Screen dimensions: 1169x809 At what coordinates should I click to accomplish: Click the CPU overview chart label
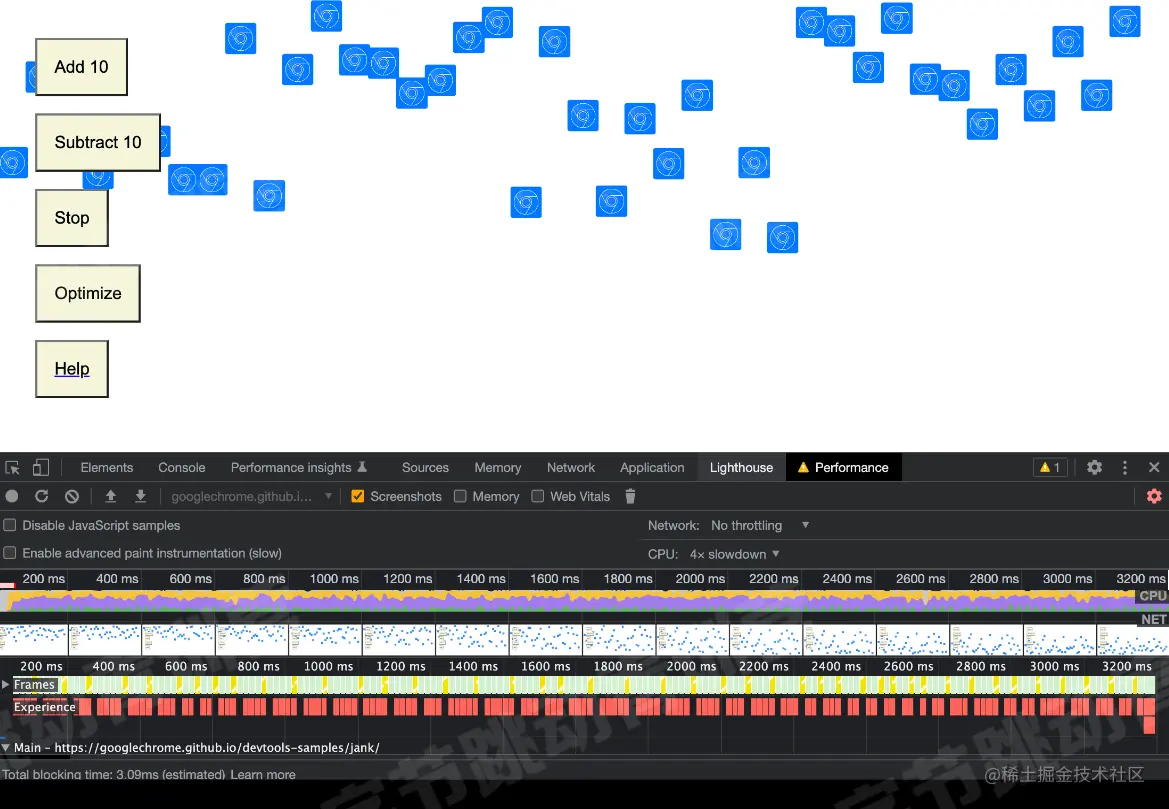(1153, 596)
